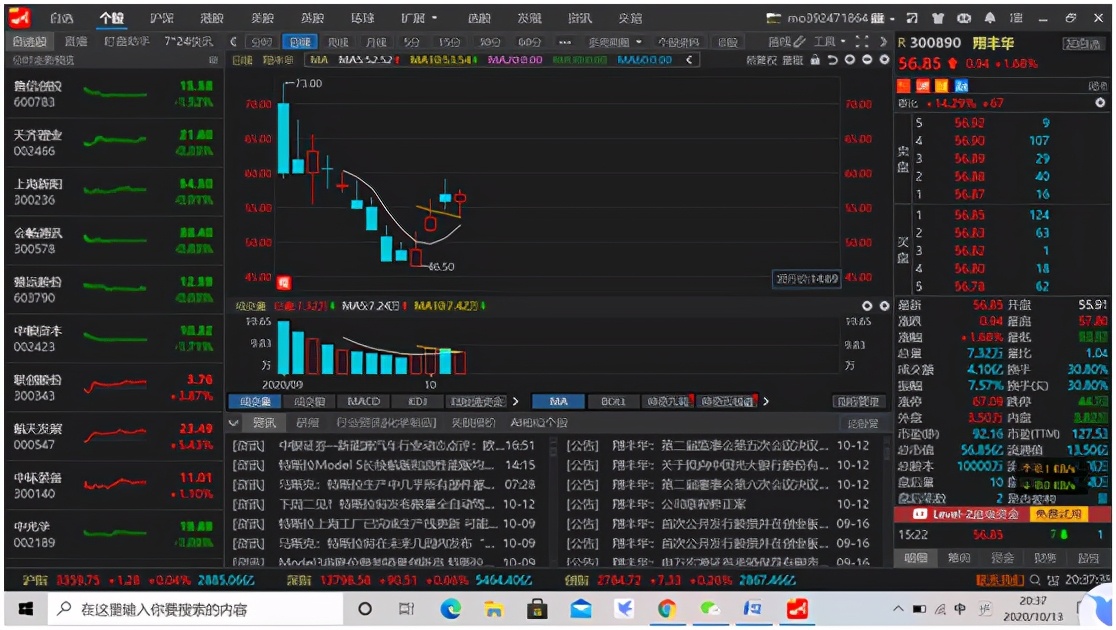1116x630 pixels.
Task: Open Cortana circle in taskbar
Action: [x=365, y=609]
